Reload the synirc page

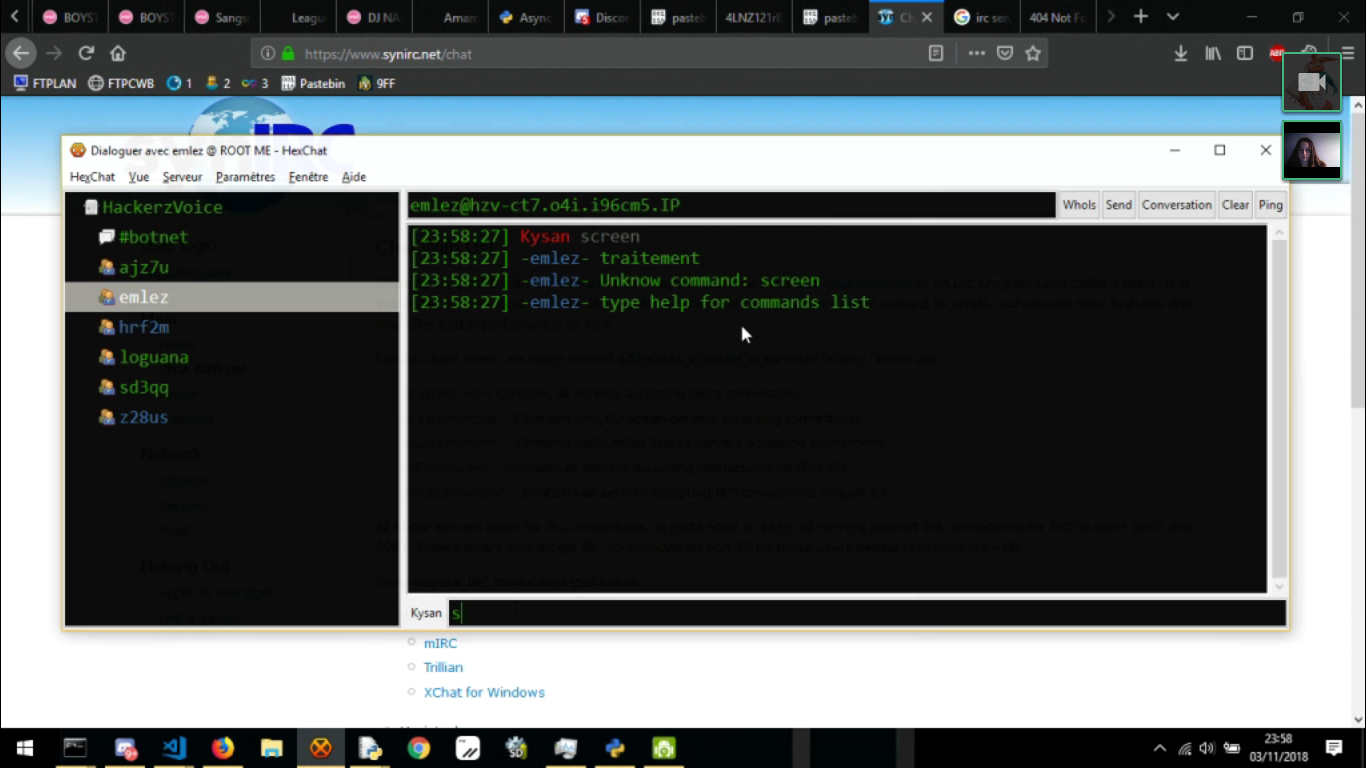click(86, 53)
